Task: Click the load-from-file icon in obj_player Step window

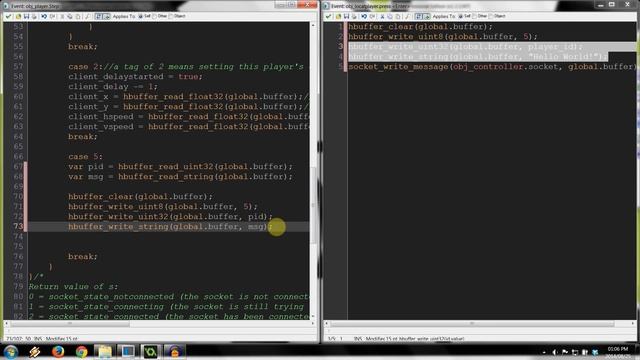Action: pyautogui.click(x=18, y=16)
